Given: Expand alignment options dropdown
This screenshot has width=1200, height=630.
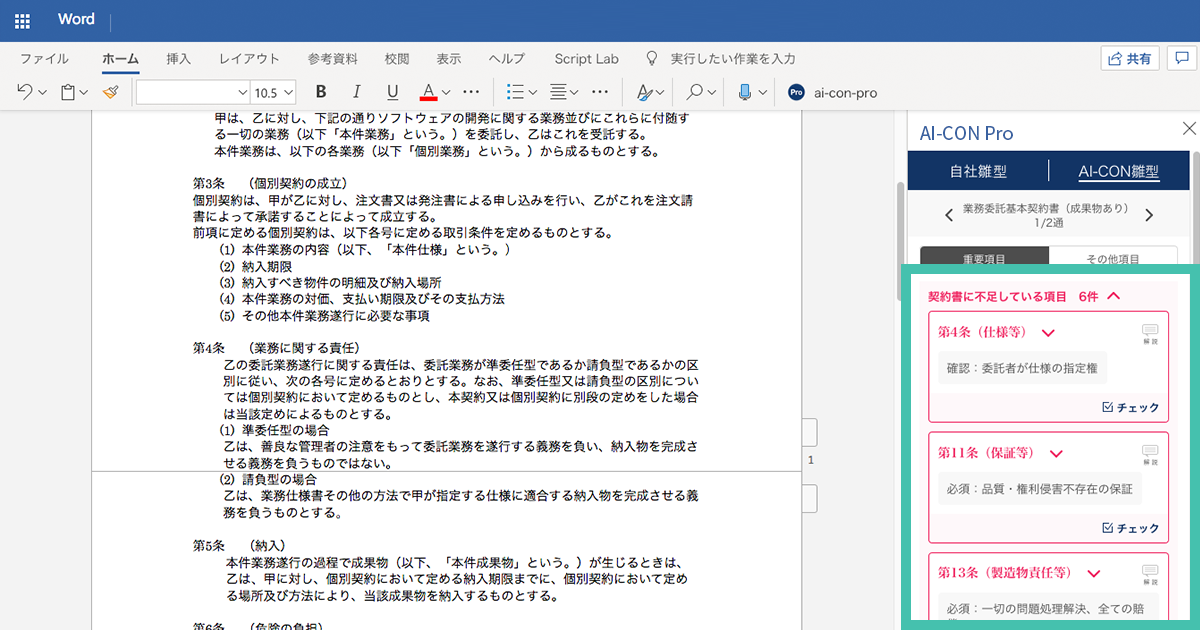Looking at the screenshot, I should pyautogui.click(x=576, y=93).
